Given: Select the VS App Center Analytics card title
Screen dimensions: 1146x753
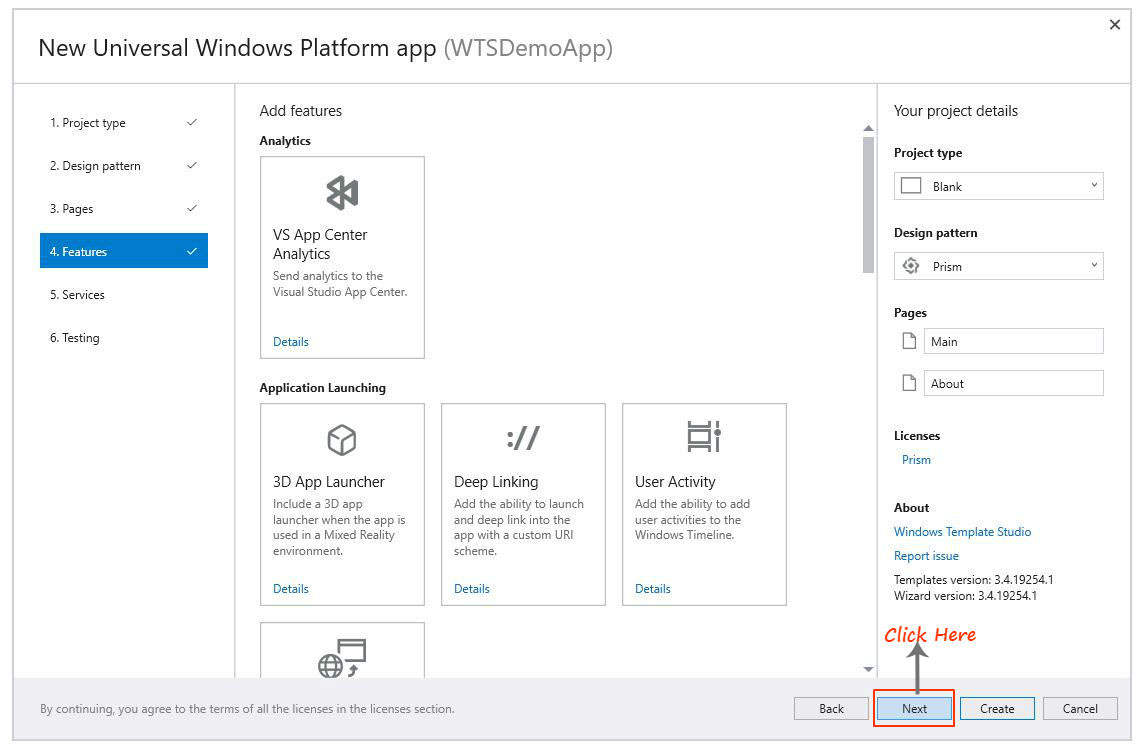Looking at the screenshot, I should coord(320,244).
